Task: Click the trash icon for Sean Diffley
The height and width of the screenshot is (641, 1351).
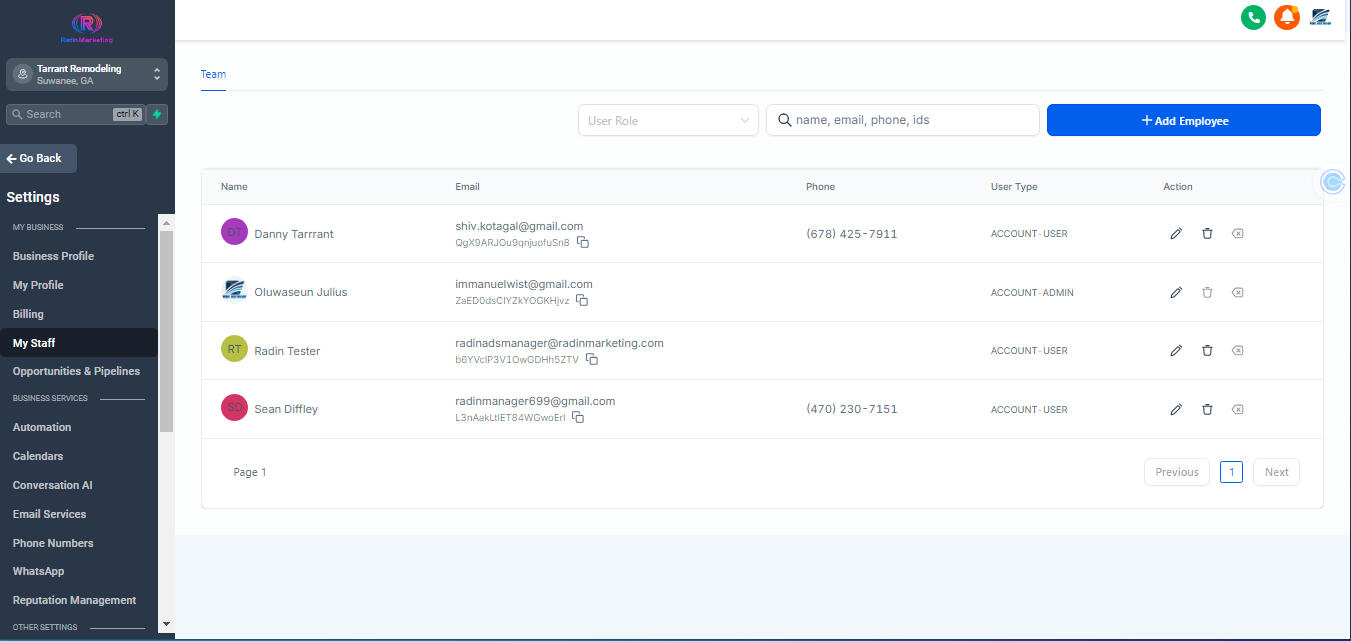Action: 1207,410
